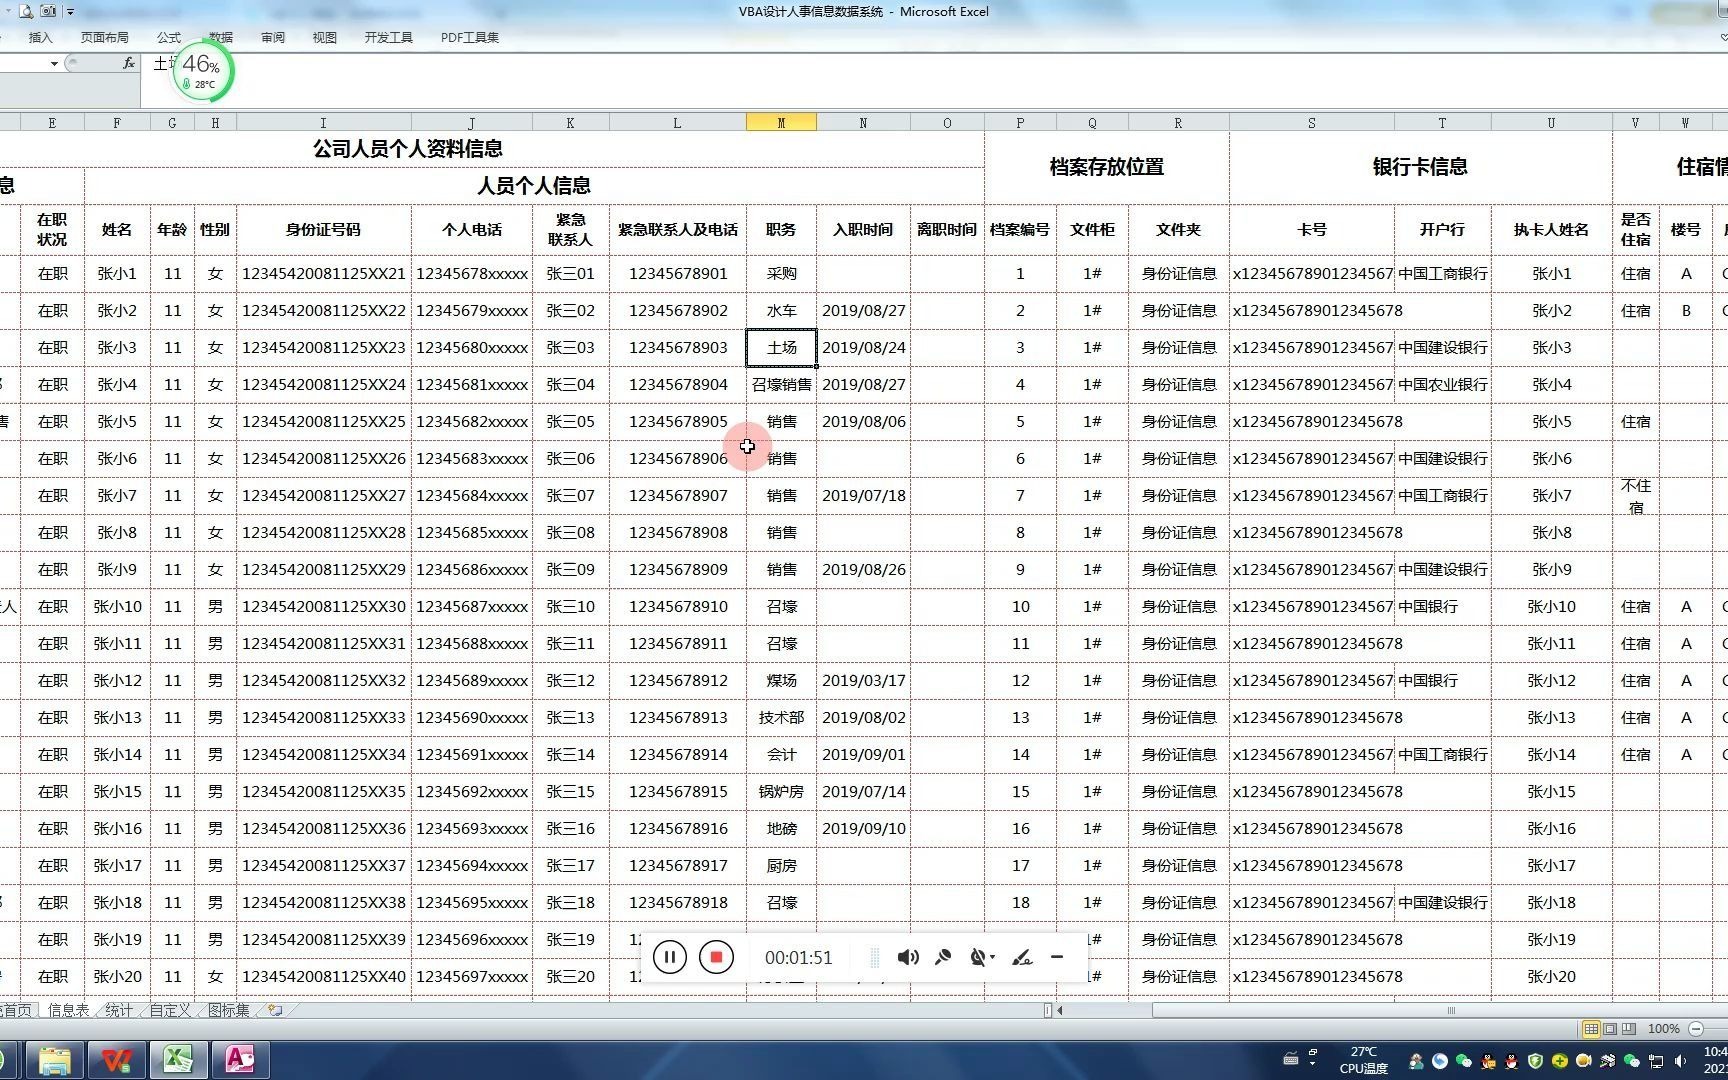
Task: Select Page Break Preview in status bar
Action: [1629, 1028]
